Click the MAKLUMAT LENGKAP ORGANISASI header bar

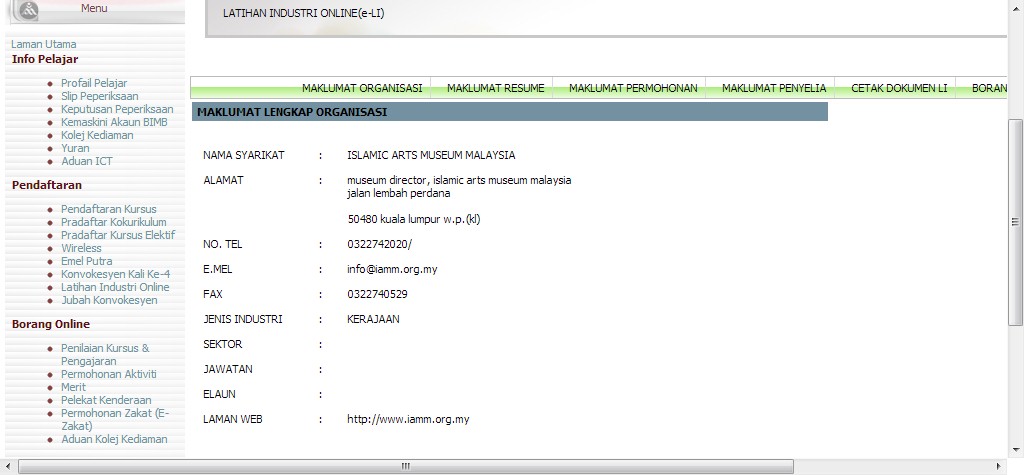coord(509,112)
